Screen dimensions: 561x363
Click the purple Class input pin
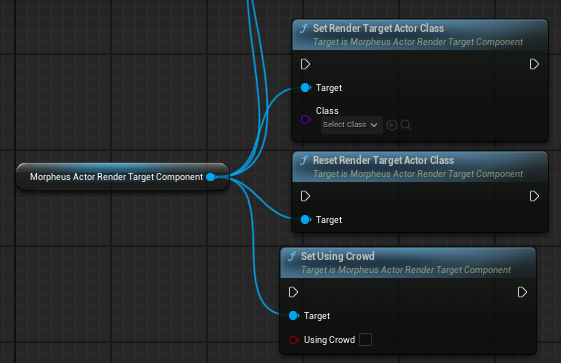click(x=306, y=119)
